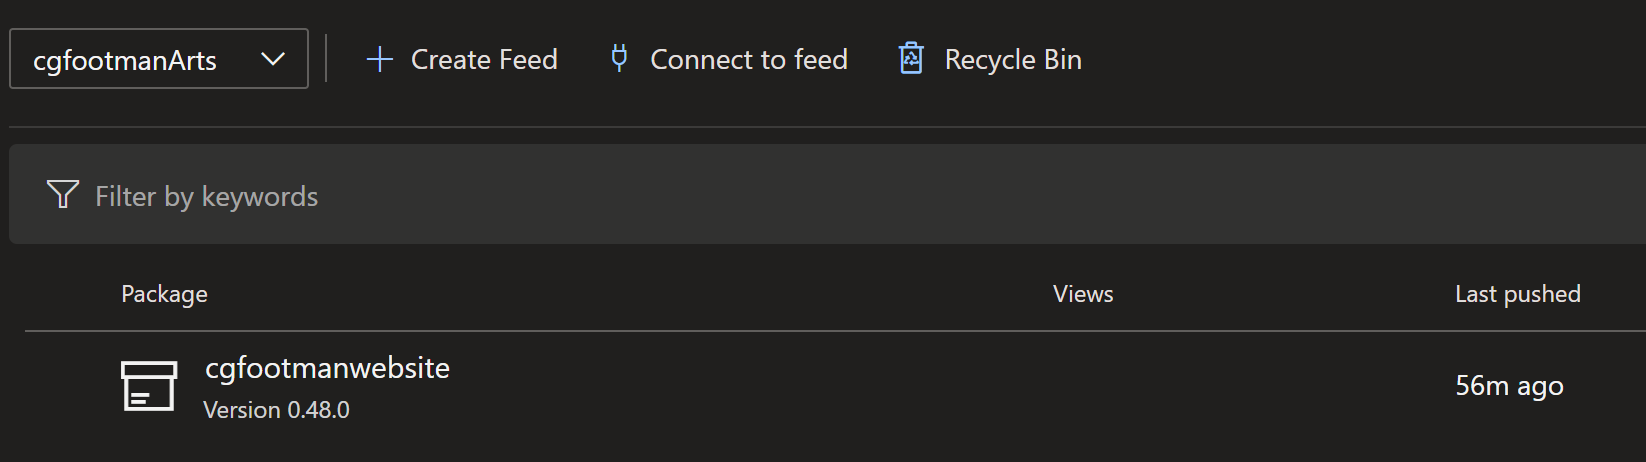Click the chevron arrow beside cgfootmanArts
This screenshot has height=462, width=1646.
tap(272, 60)
